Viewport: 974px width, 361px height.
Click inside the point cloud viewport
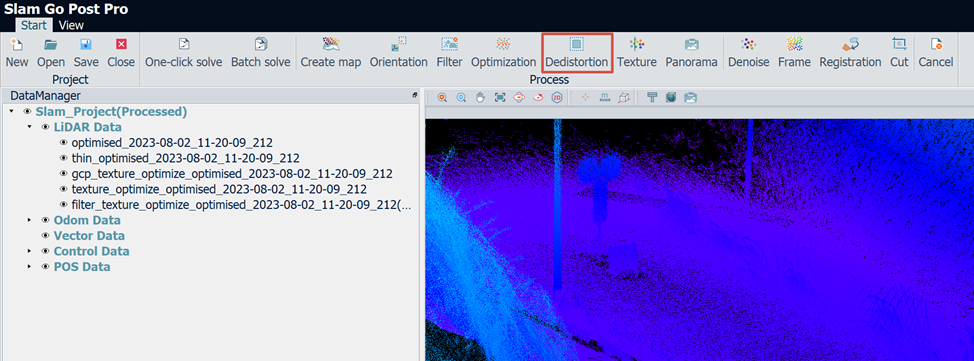point(699,240)
